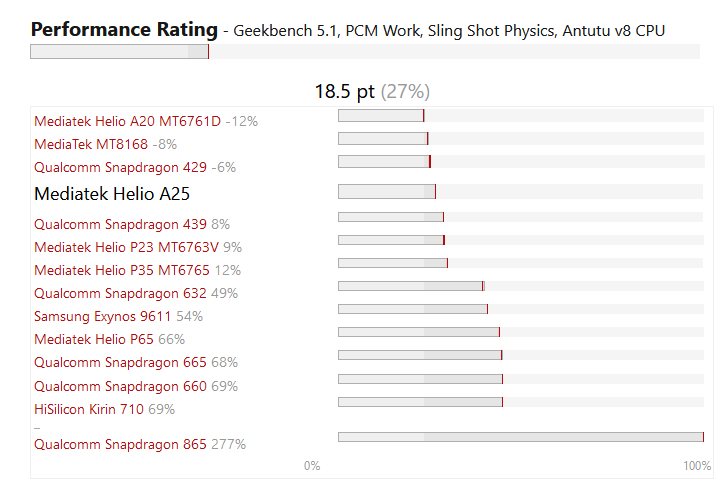The width and height of the screenshot is (719, 488).
Task: Click the Mediatek Helio P65 link
Action: [x=94, y=339]
